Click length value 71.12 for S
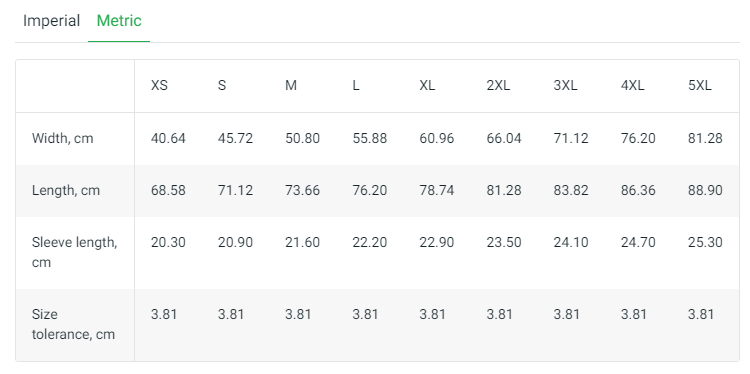Screen dimensions: 750x374 235,190
